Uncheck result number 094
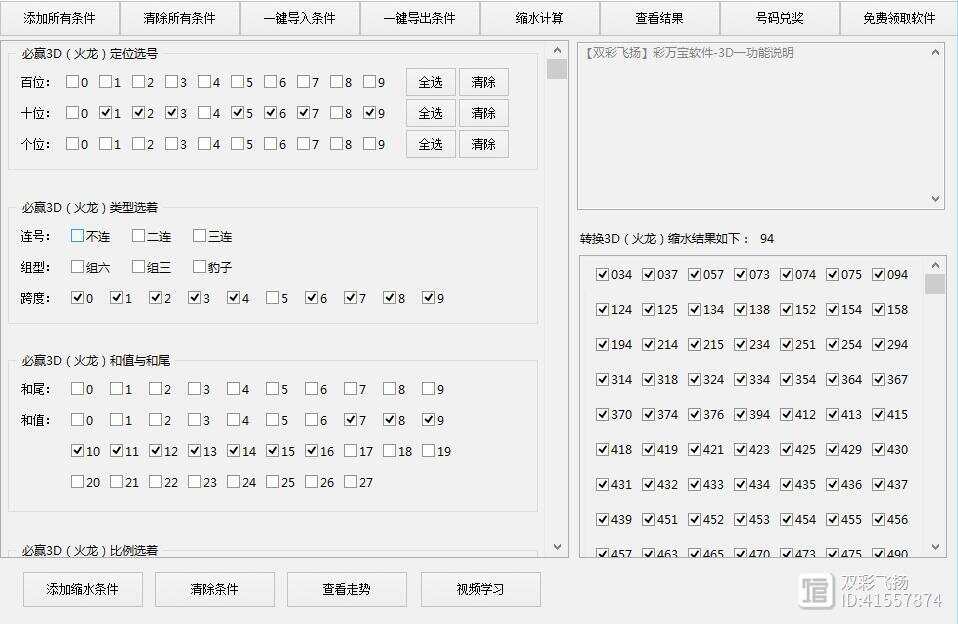958x624 pixels. 879,274
